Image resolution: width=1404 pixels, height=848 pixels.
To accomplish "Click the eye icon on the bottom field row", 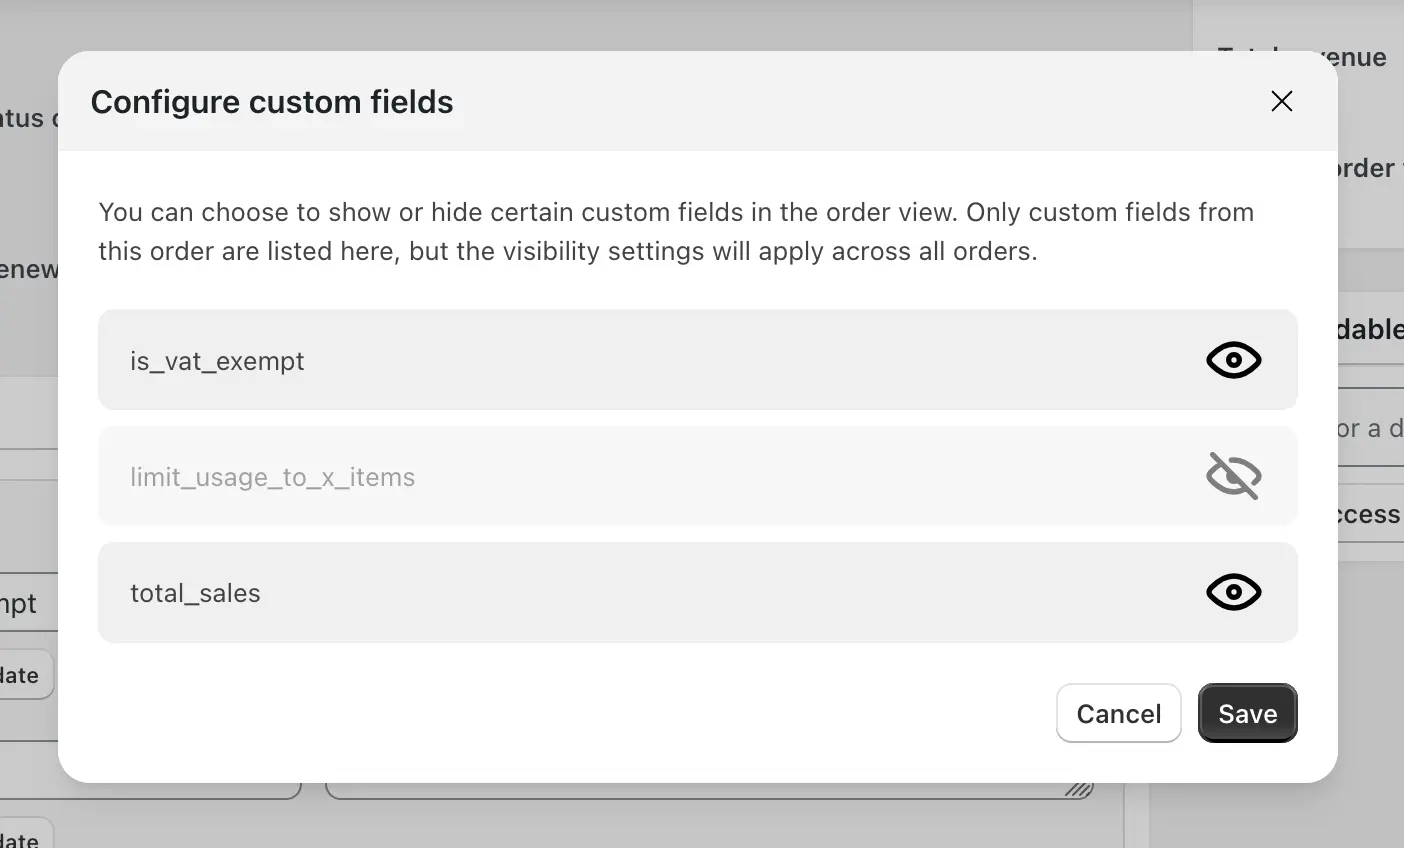I will (x=1233, y=592).
